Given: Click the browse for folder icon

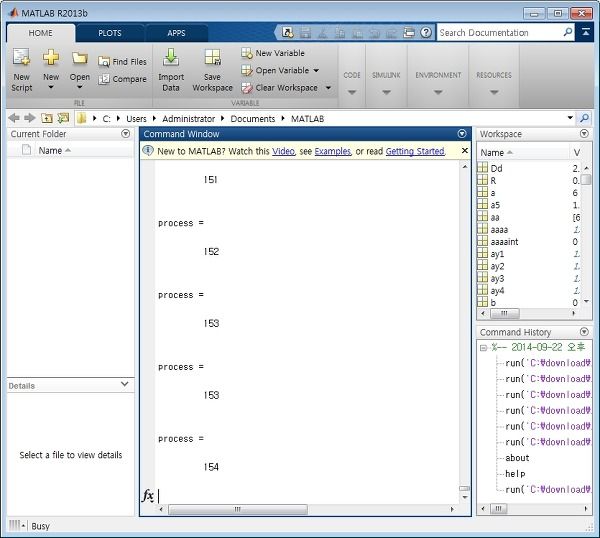Looking at the screenshot, I should pos(63,118).
